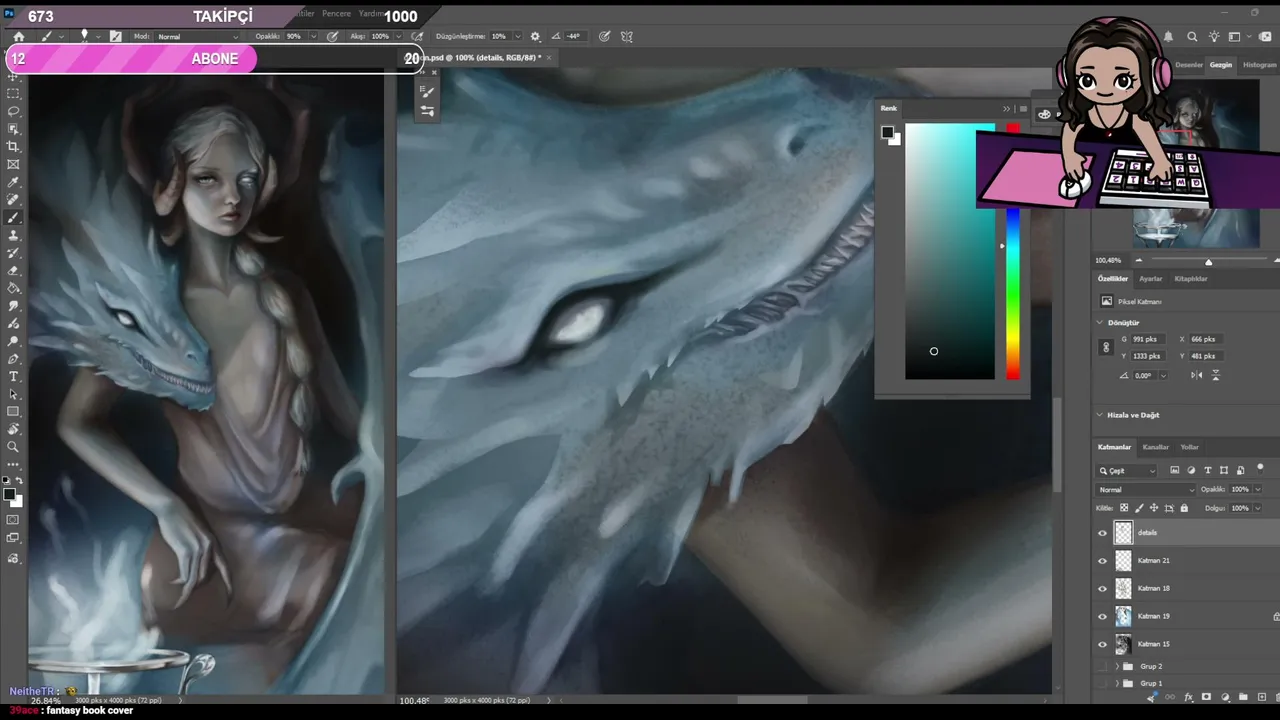Open the layer filter type dropdown Çeşit

(x=1128, y=471)
